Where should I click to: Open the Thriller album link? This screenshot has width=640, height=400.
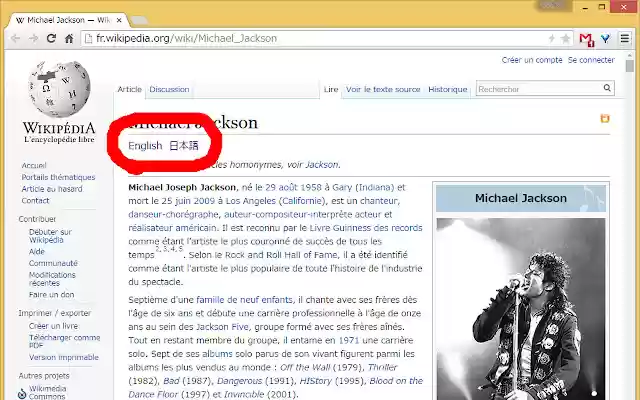[382, 367]
